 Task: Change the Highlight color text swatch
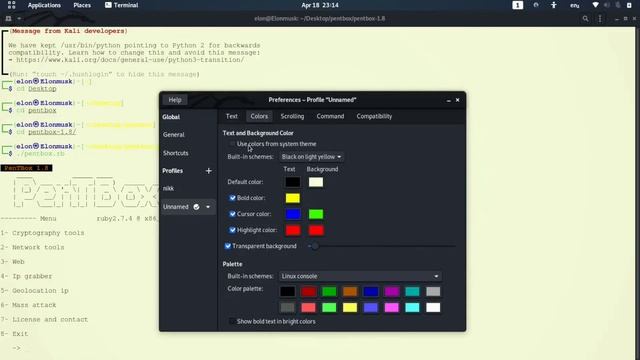[293, 230]
